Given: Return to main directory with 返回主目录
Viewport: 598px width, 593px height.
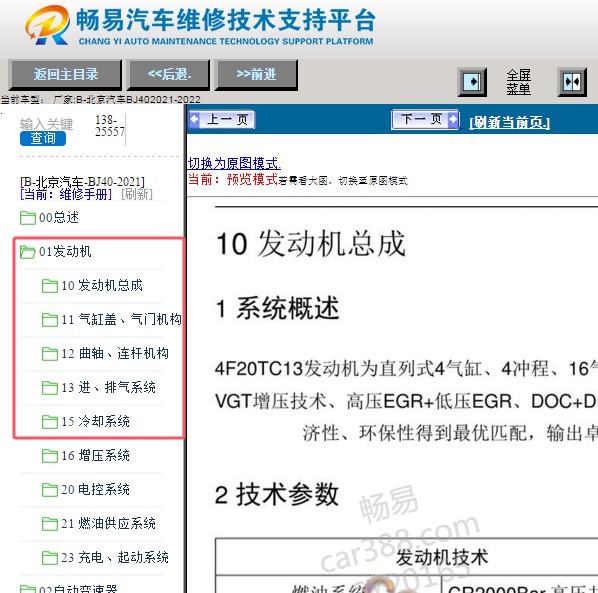Looking at the screenshot, I should coord(66,74).
